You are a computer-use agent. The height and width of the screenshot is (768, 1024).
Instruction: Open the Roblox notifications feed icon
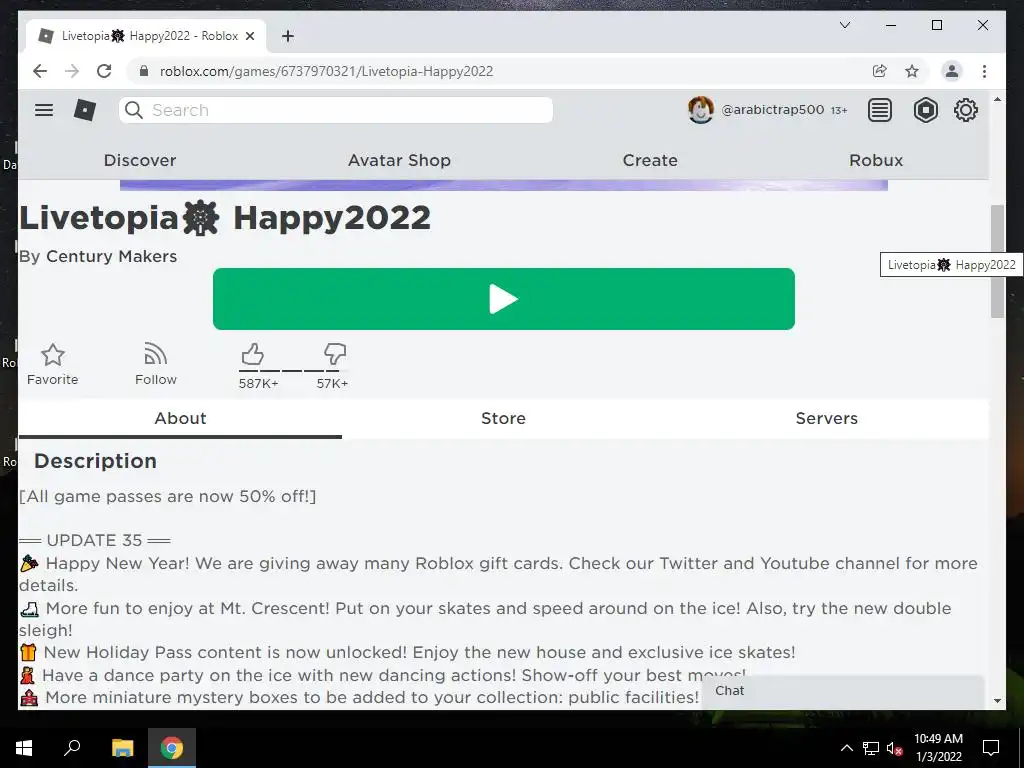(880, 110)
